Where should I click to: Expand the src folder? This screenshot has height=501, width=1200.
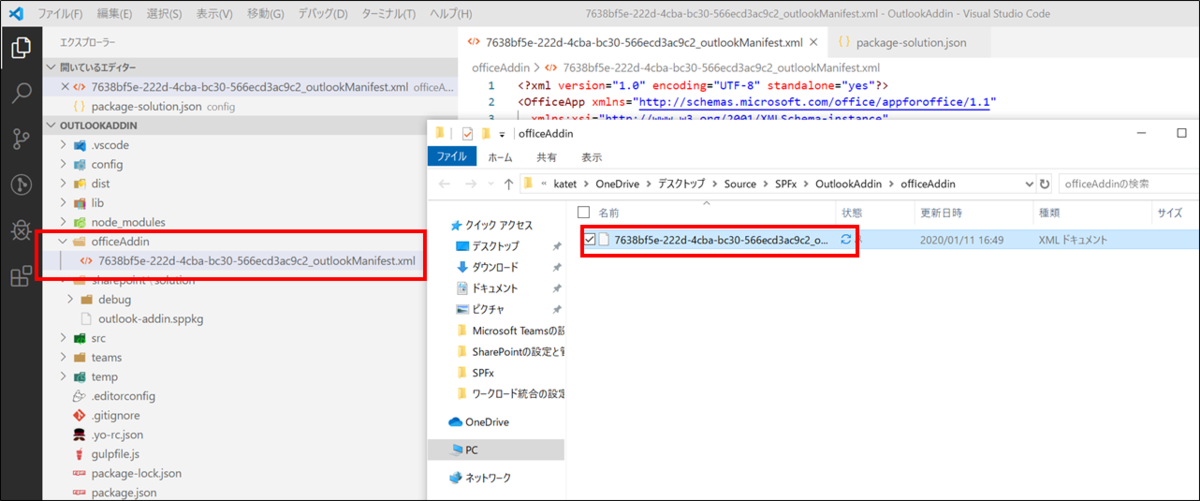click(x=64, y=338)
